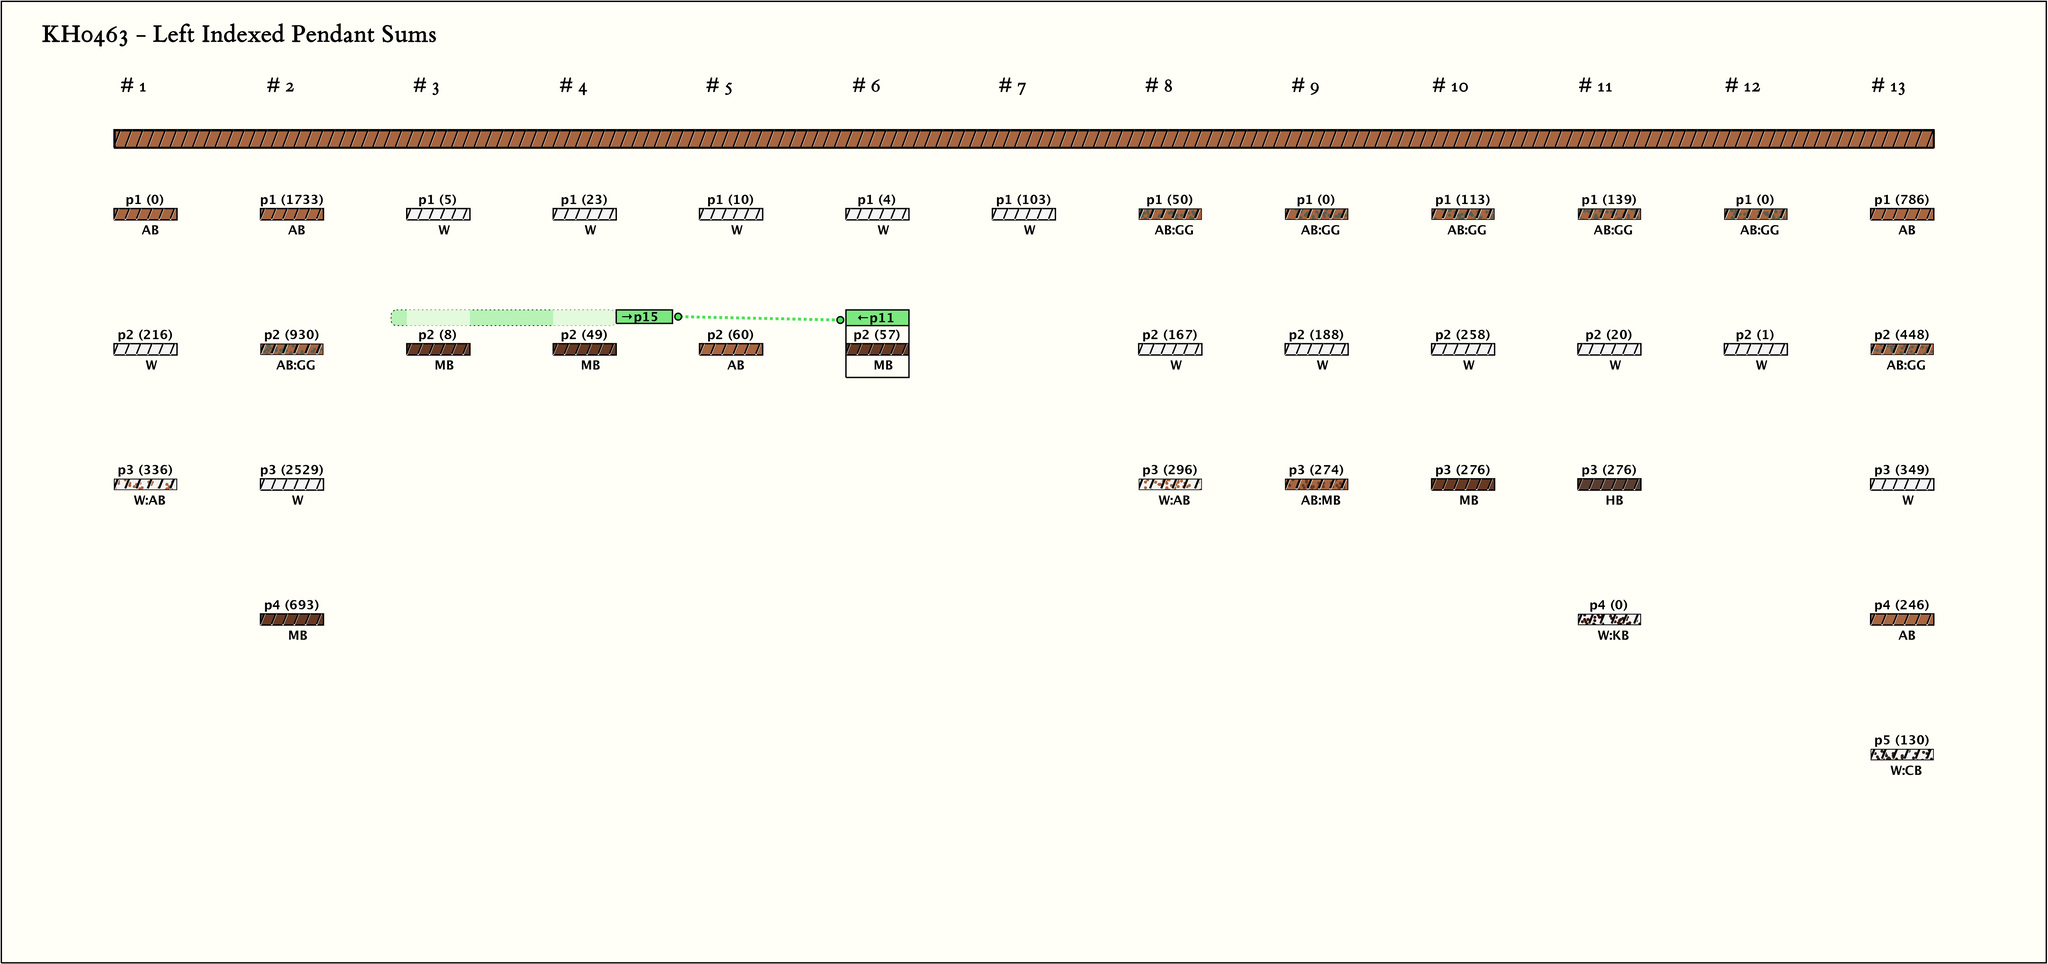This screenshot has height=964, width=2048.
Task: Select the p3 (2529) white pendant bar
Action: coord(292,485)
